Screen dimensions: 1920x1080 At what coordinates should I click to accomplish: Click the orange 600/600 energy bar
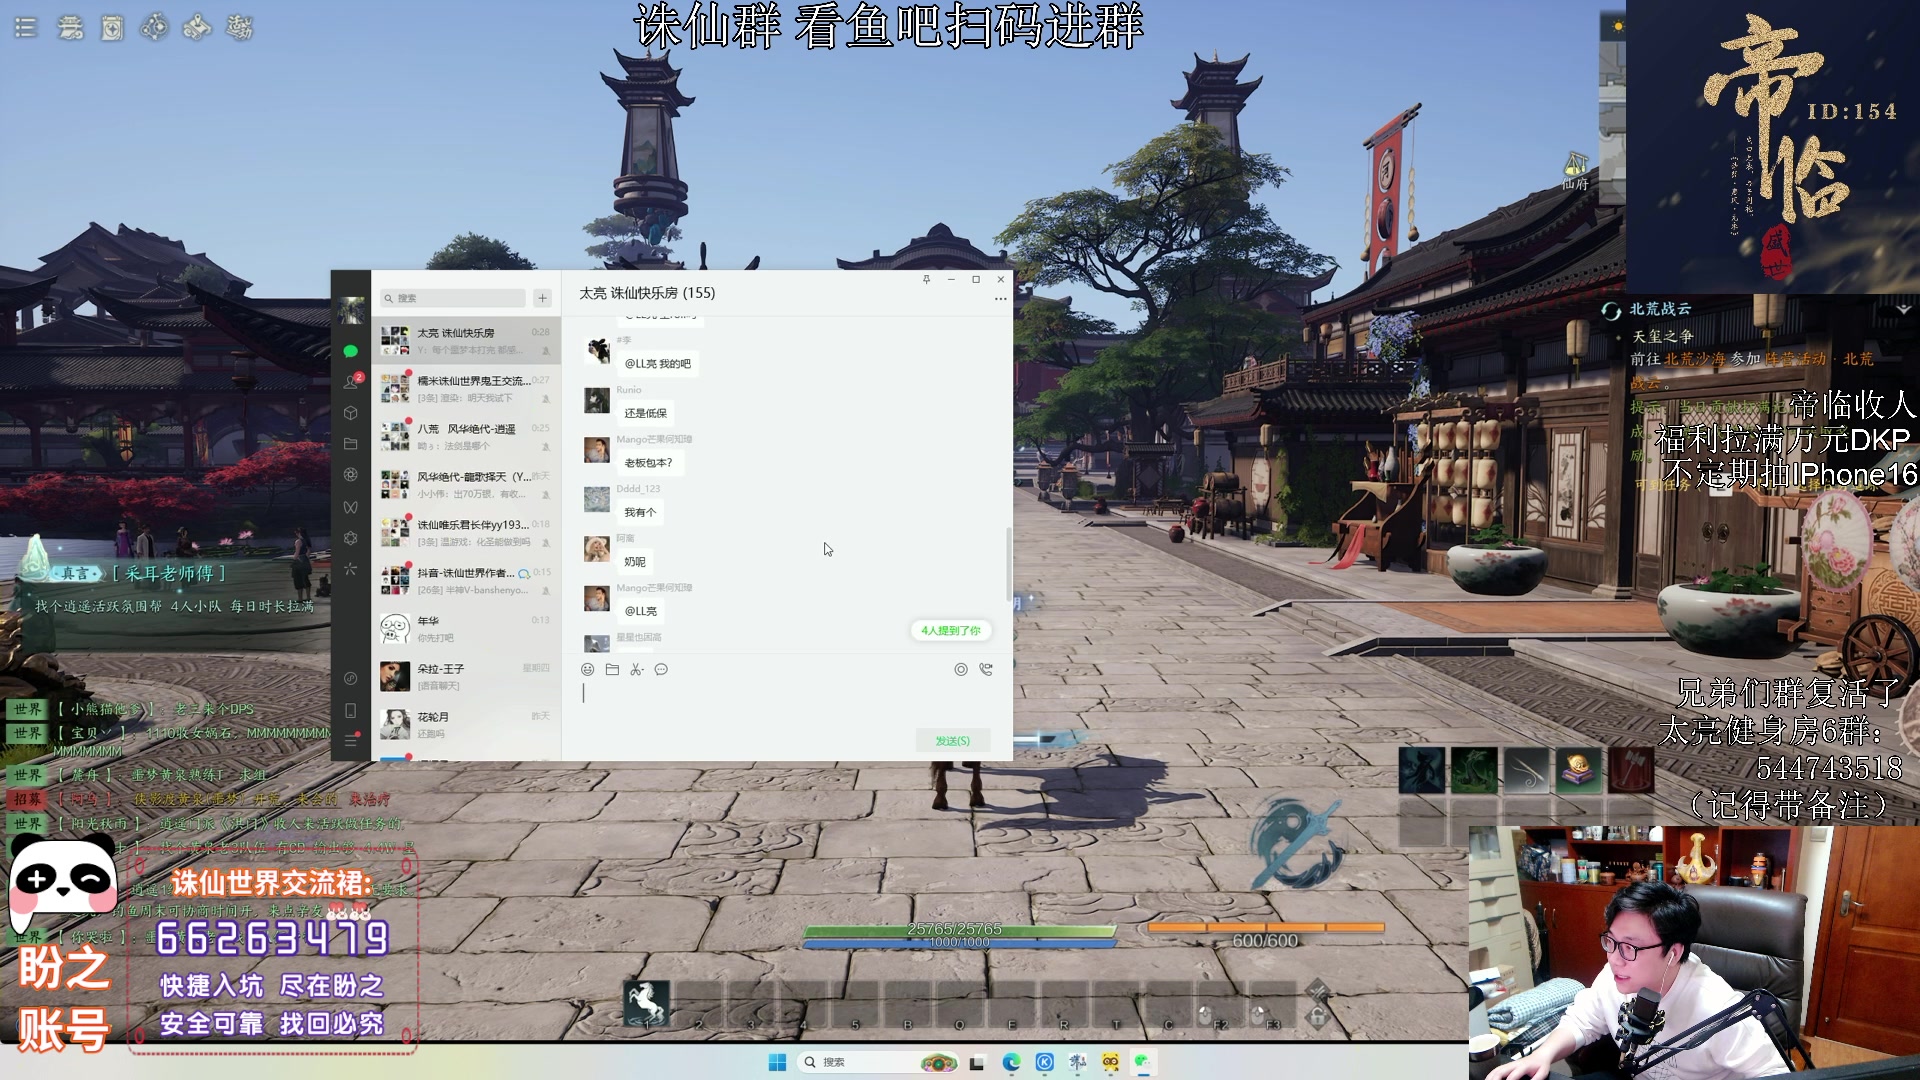pos(1265,928)
